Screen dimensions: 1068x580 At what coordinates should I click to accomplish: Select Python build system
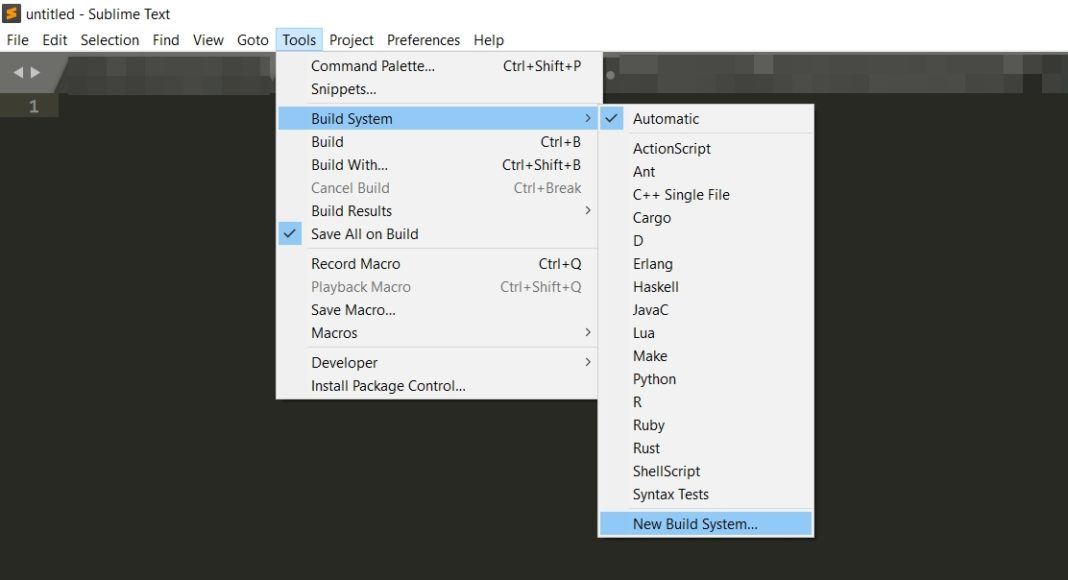coord(654,378)
